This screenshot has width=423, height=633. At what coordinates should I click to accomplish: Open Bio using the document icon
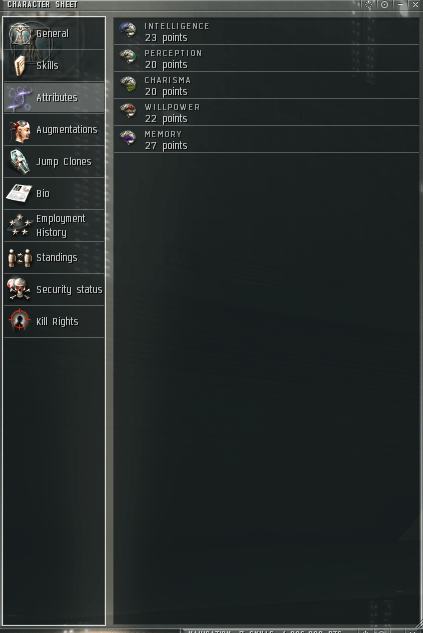click(19, 193)
